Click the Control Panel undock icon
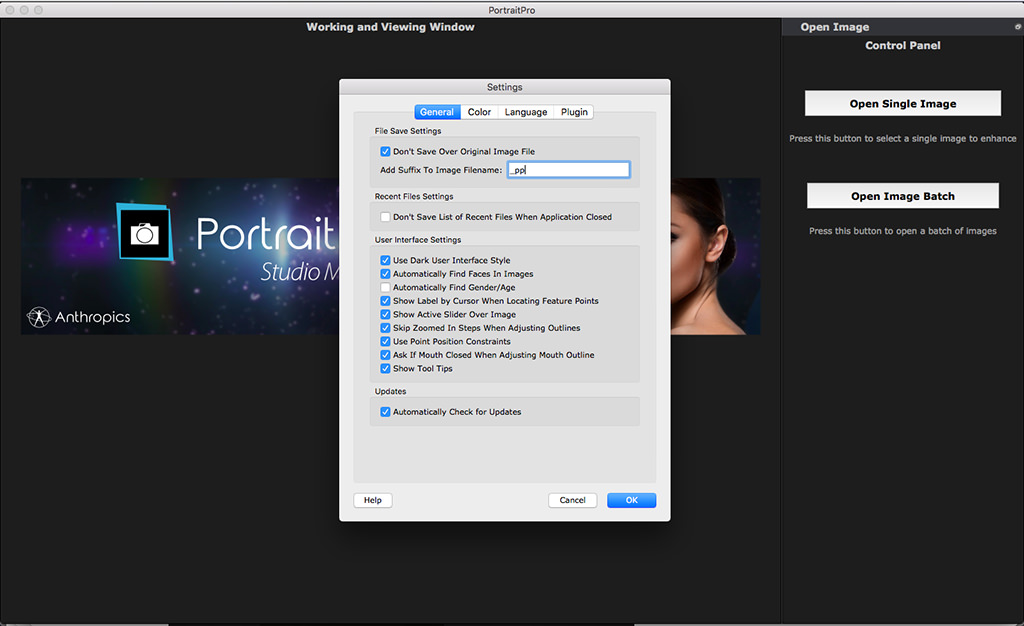Screen dimensions: 1024x626 (1017, 27)
